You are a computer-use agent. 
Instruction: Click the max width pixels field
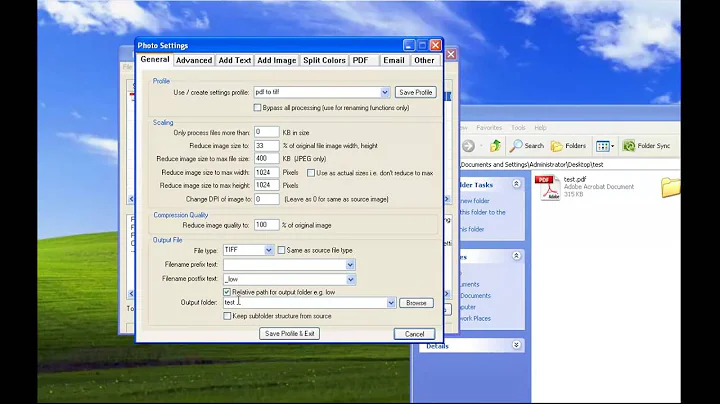266,172
